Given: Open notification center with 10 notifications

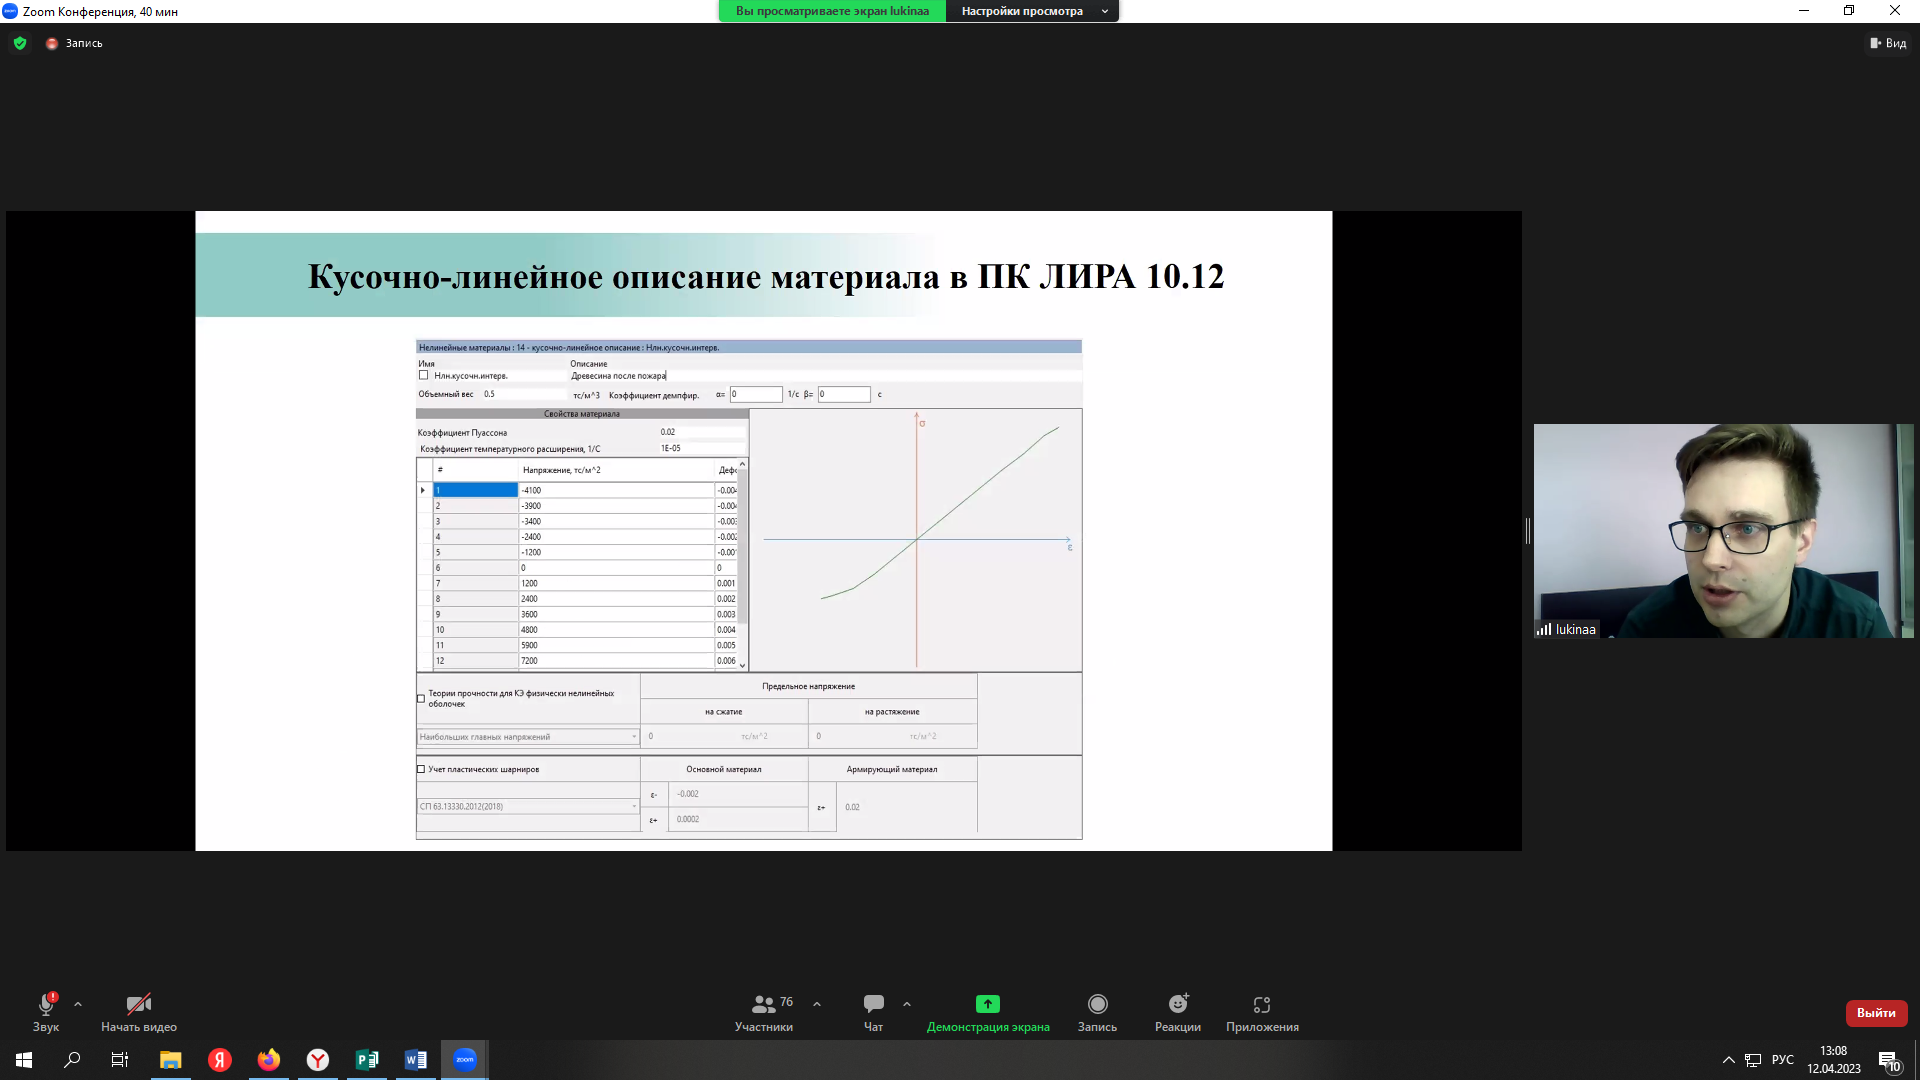Looking at the screenshot, I should click(x=1890, y=1060).
